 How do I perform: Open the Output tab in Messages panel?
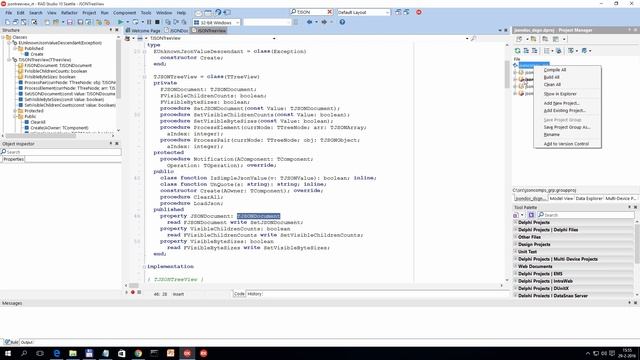[27, 342]
